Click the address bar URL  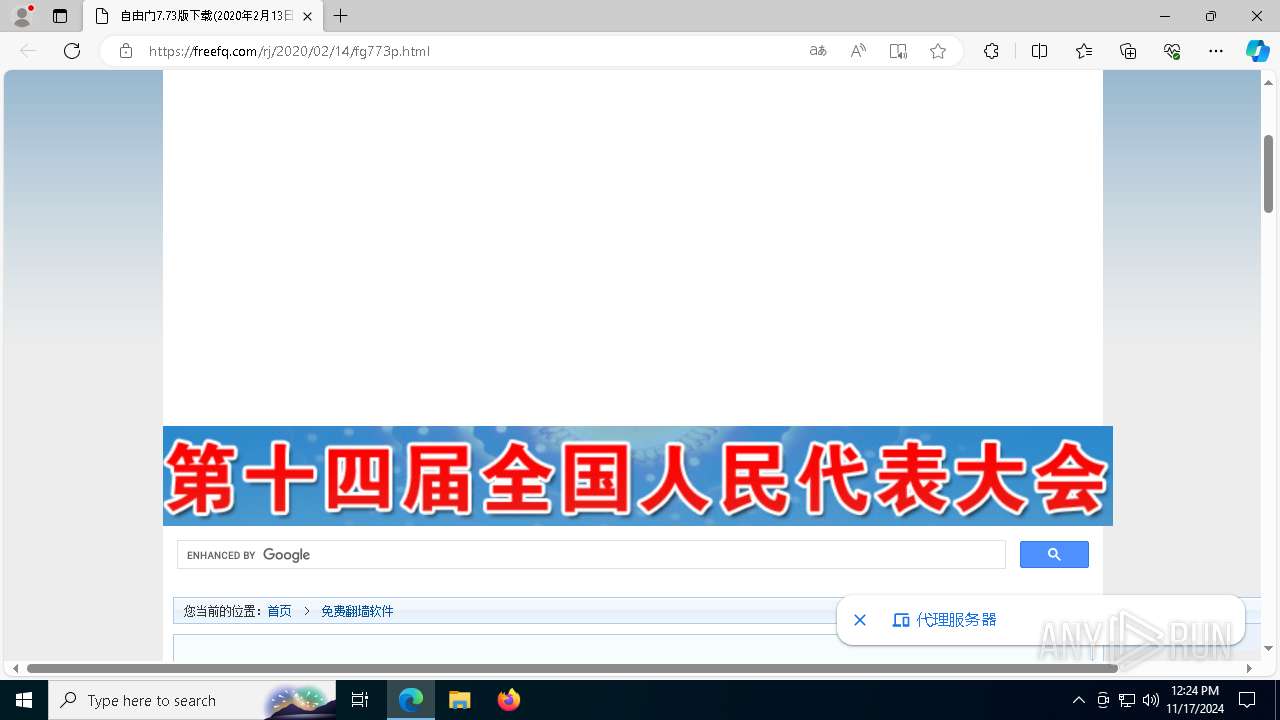click(x=289, y=51)
